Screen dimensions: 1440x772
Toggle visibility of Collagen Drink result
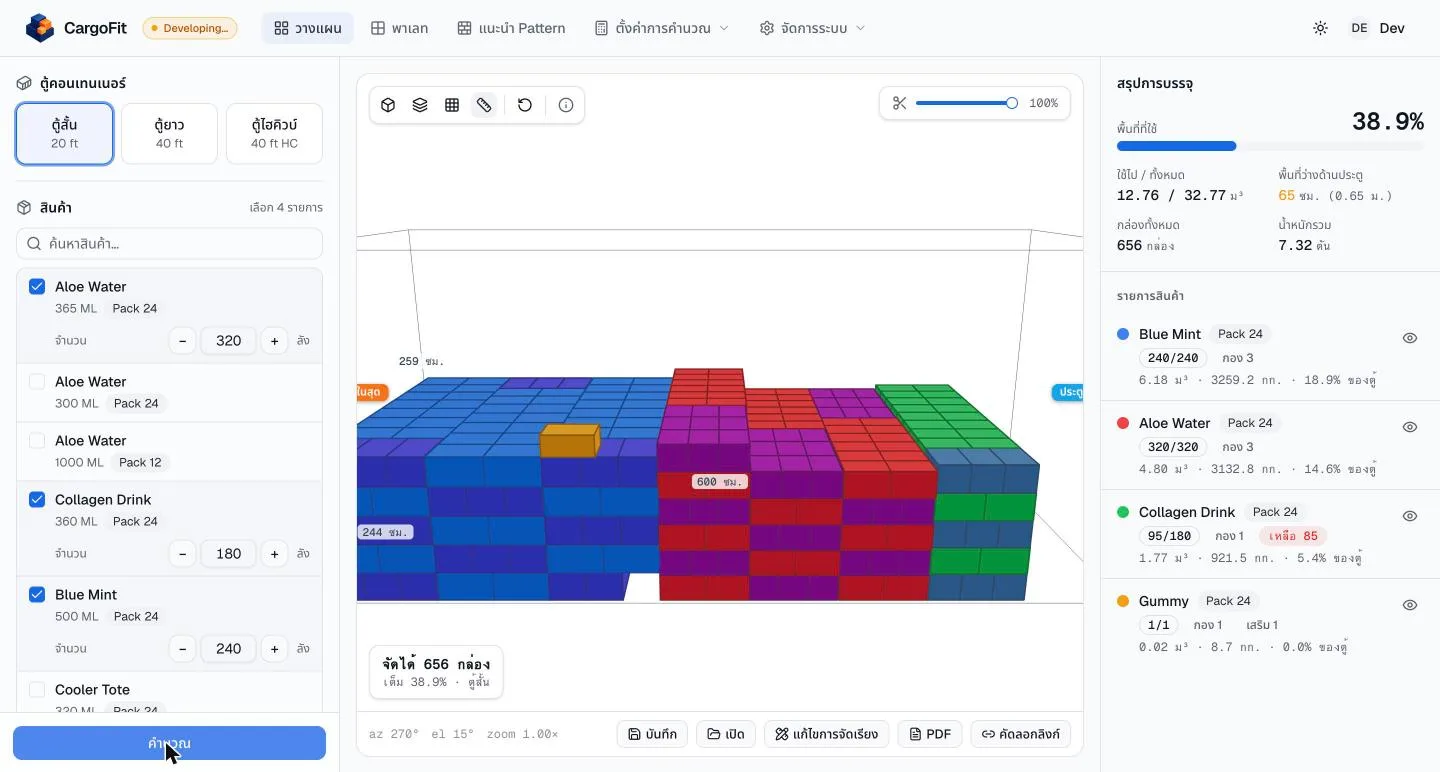pyautogui.click(x=1410, y=516)
